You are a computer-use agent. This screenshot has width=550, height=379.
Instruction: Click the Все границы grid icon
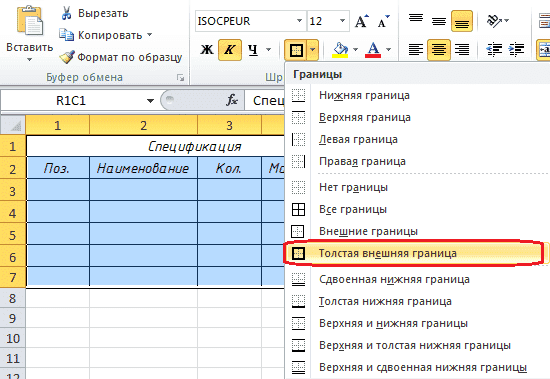pyautogui.click(x=299, y=210)
